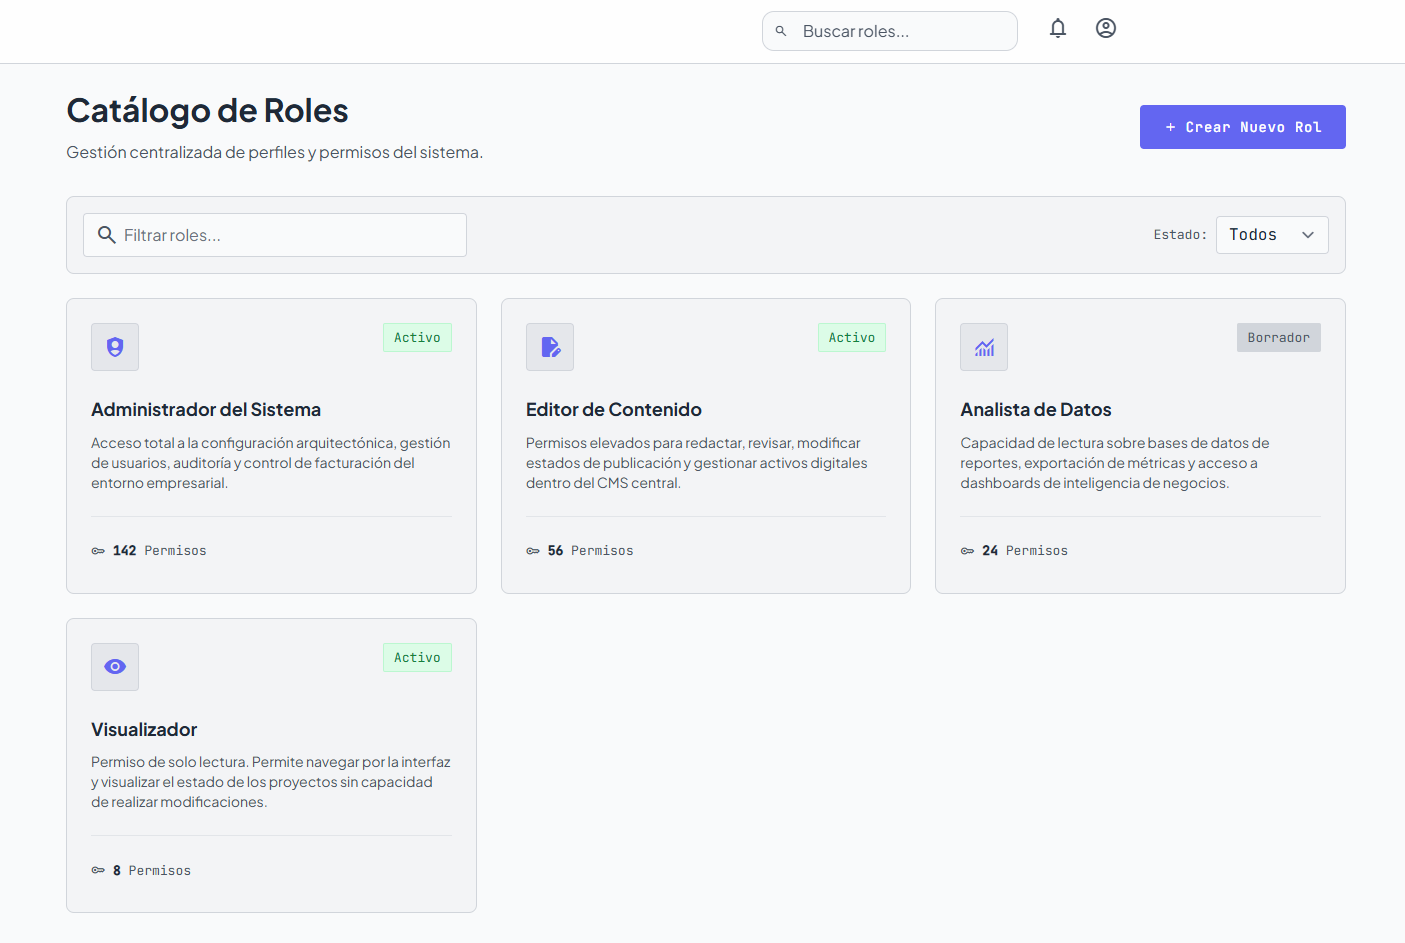Click the key icon next to 56 Permisos
The height and width of the screenshot is (943, 1405).
pyautogui.click(x=533, y=551)
